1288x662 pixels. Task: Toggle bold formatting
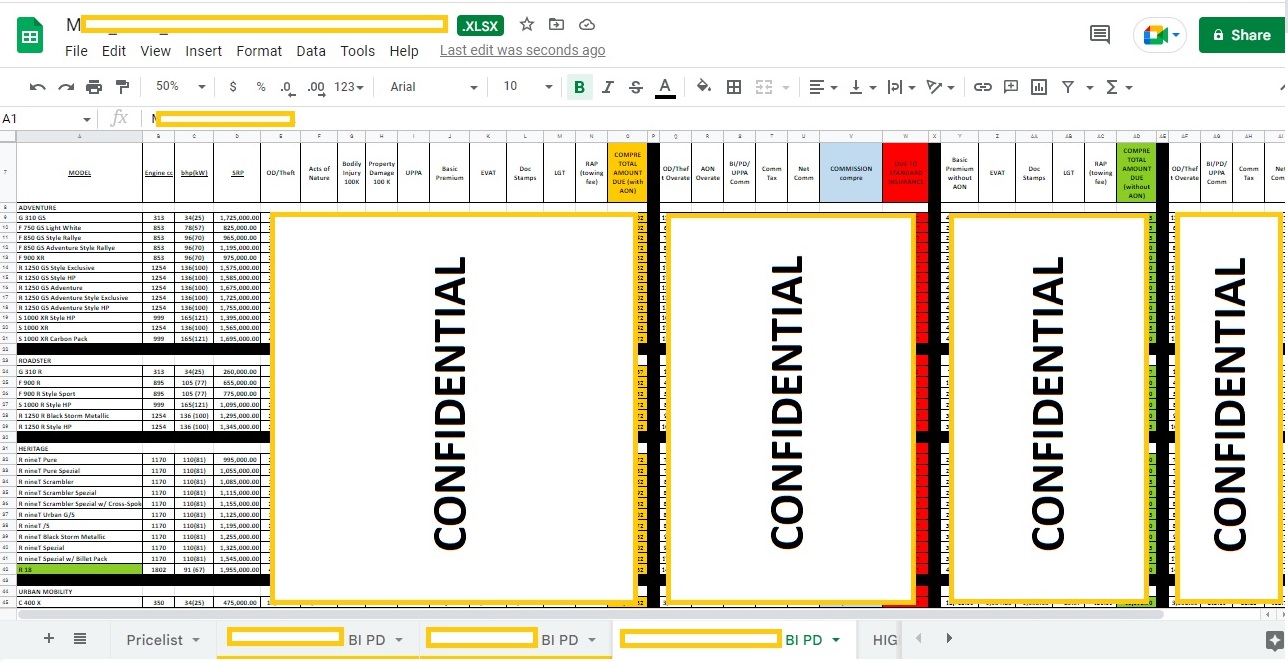click(579, 87)
